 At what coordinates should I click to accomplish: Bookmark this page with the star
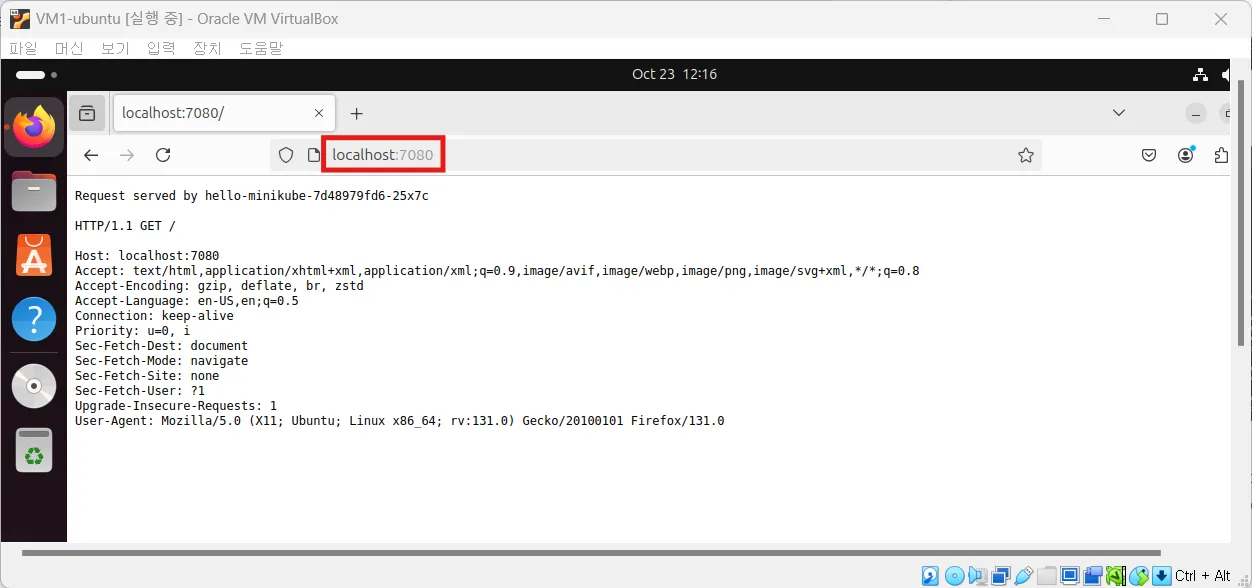1025,155
